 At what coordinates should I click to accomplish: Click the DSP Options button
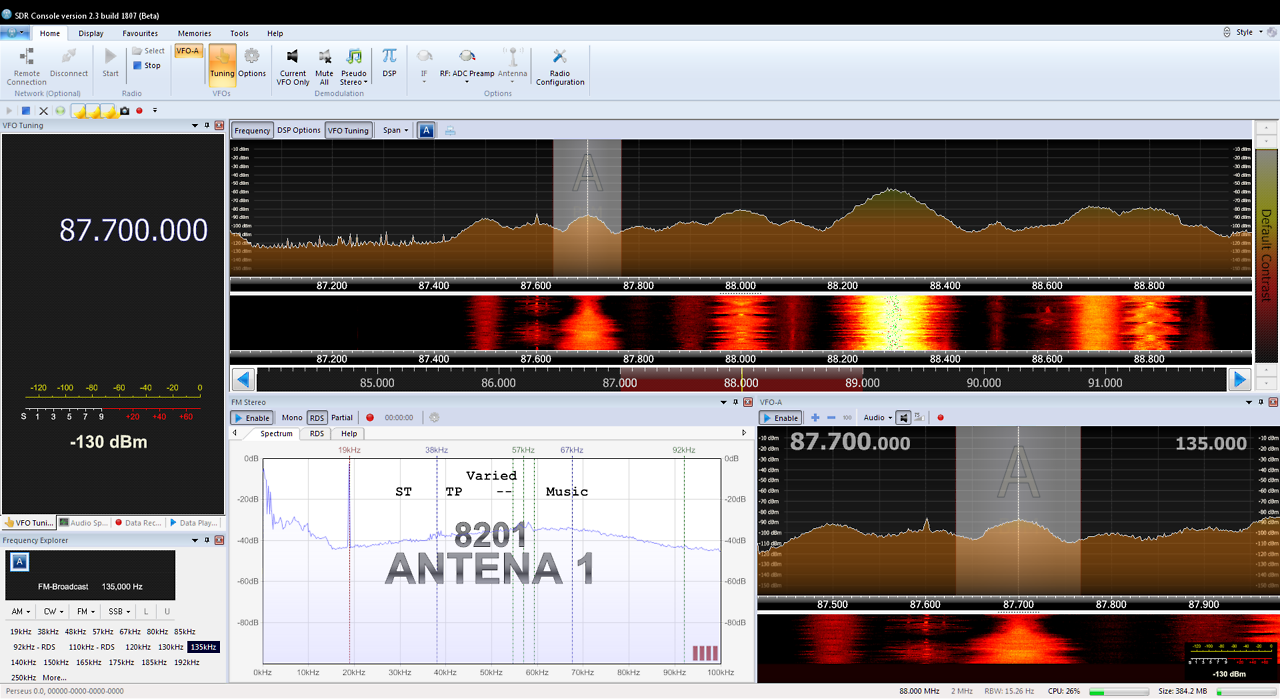[299, 130]
